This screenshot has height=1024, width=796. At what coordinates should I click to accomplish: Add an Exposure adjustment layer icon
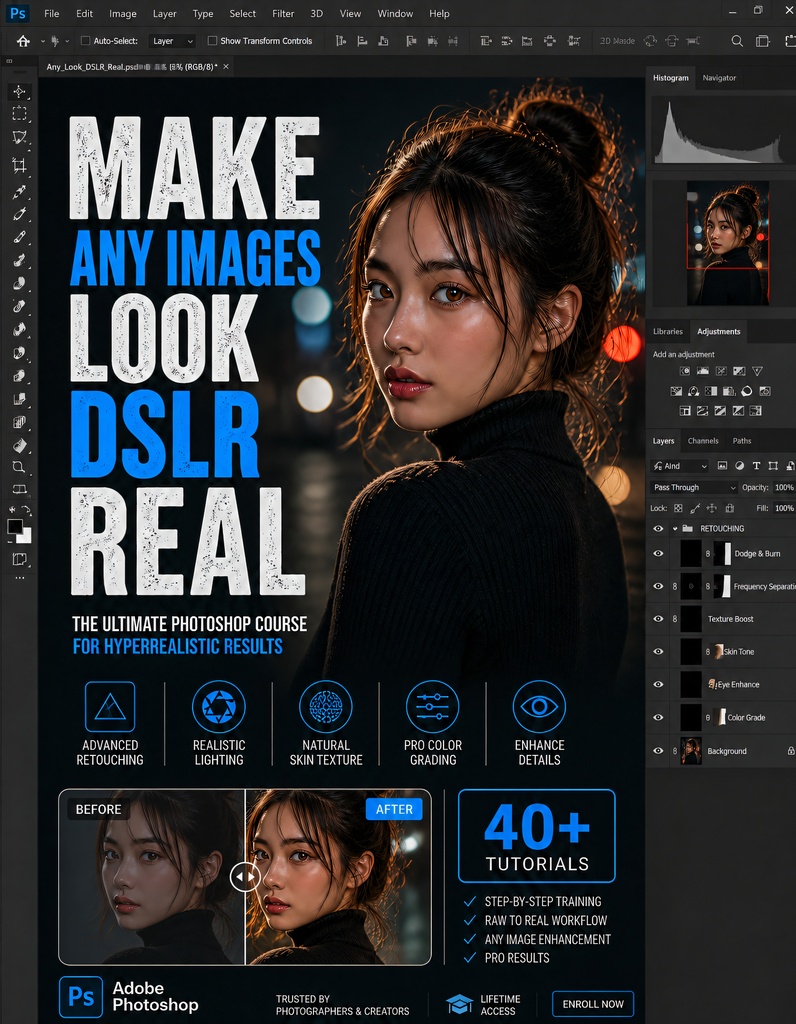coord(739,371)
